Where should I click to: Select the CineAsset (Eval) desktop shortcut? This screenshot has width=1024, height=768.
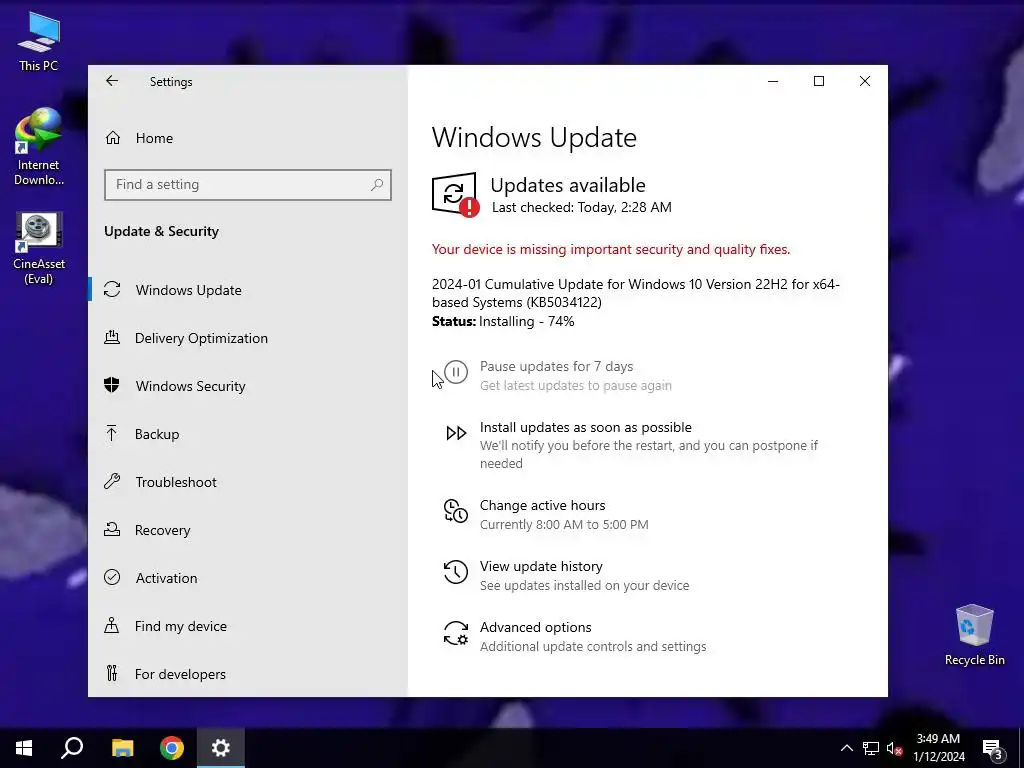(x=39, y=249)
